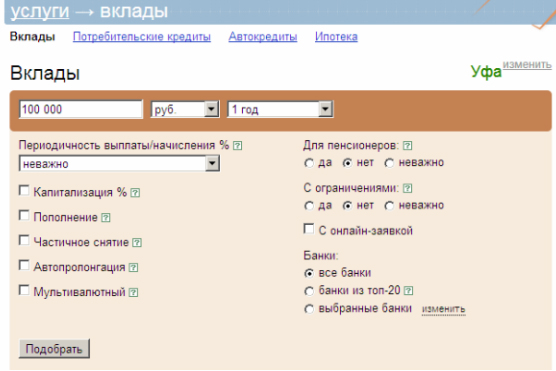
Task: Check the С онлайн-заявкой box
Action: pyautogui.click(x=309, y=229)
